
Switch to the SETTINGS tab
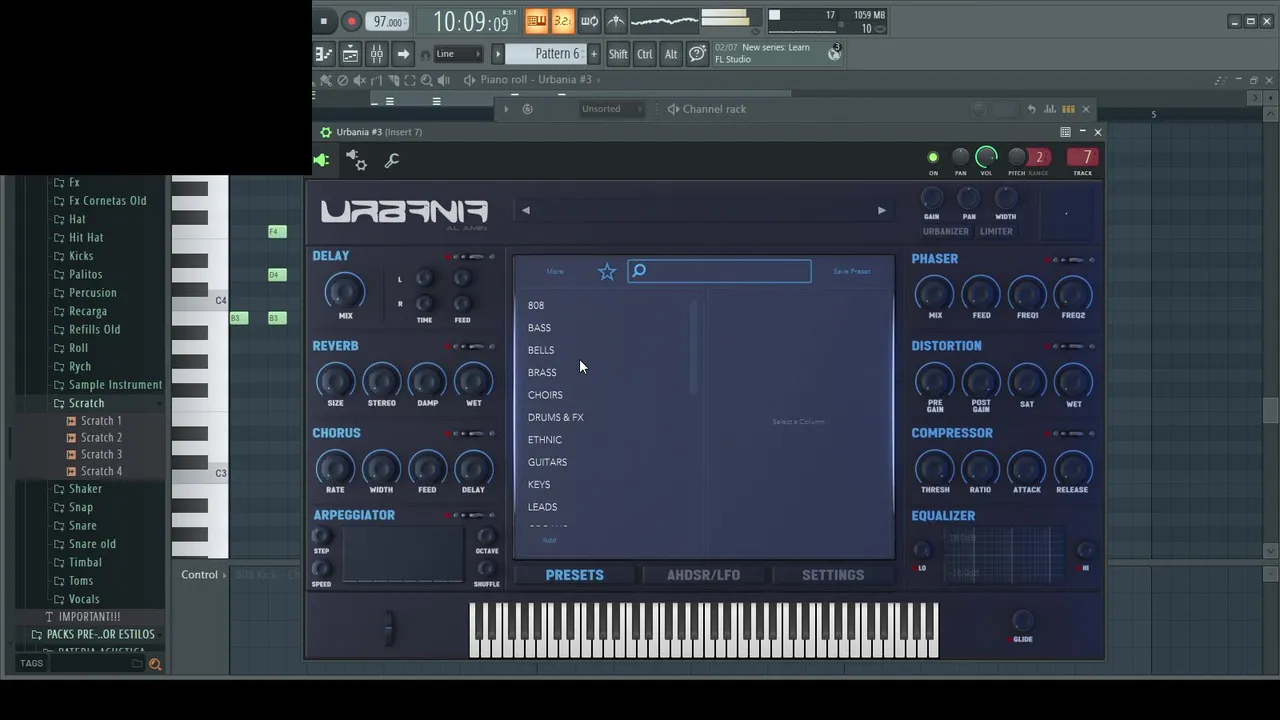pos(833,575)
